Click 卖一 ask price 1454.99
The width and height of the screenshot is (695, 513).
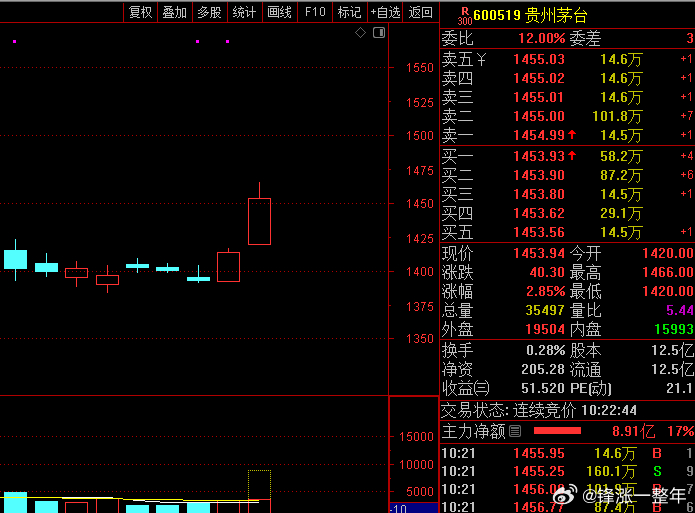pyautogui.click(x=539, y=135)
